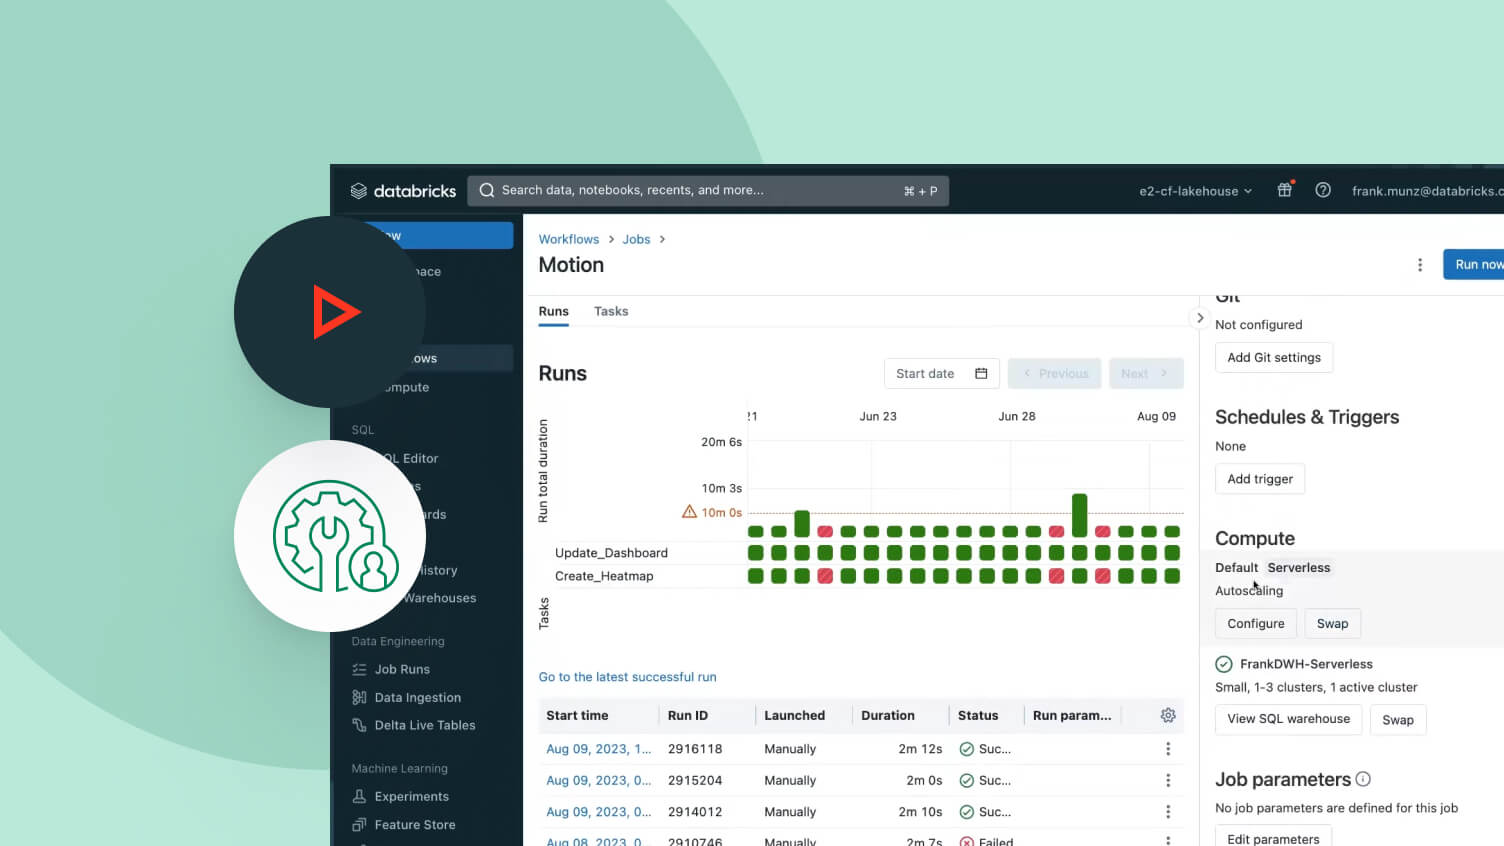The width and height of the screenshot is (1504, 846).
Task: Switch to the Tasks tab
Action: pos(611,311)
